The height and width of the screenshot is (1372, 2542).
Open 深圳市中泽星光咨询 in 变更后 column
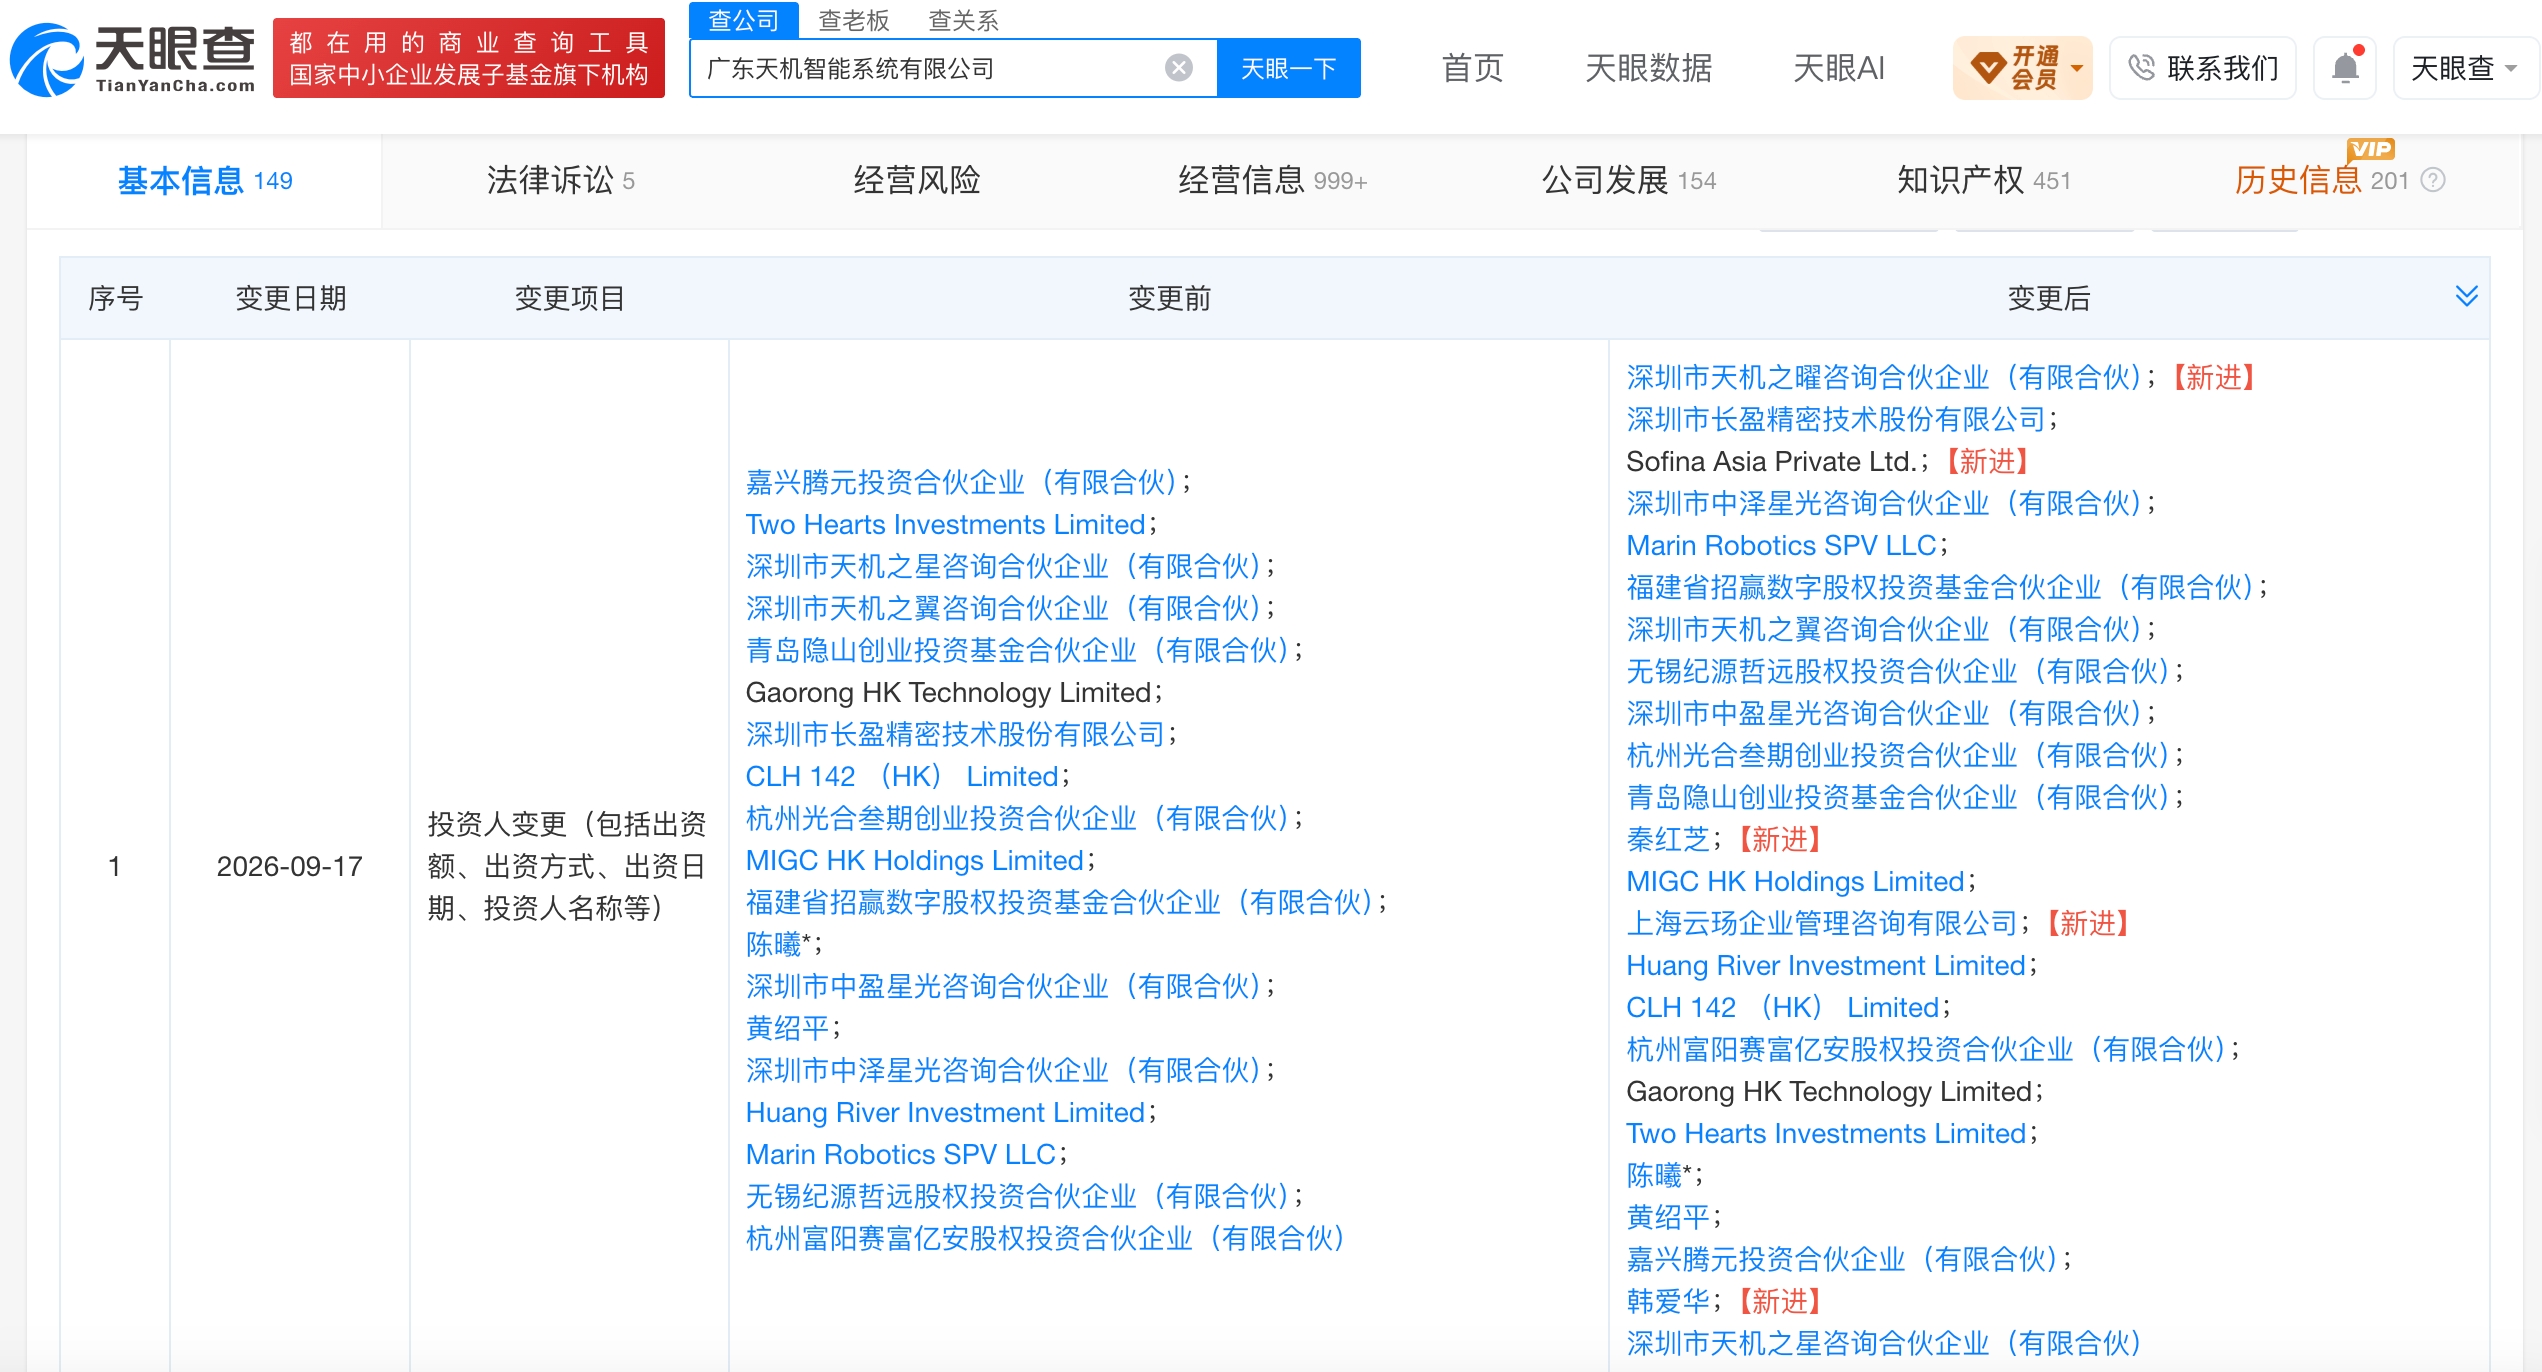click(1885, 504)
